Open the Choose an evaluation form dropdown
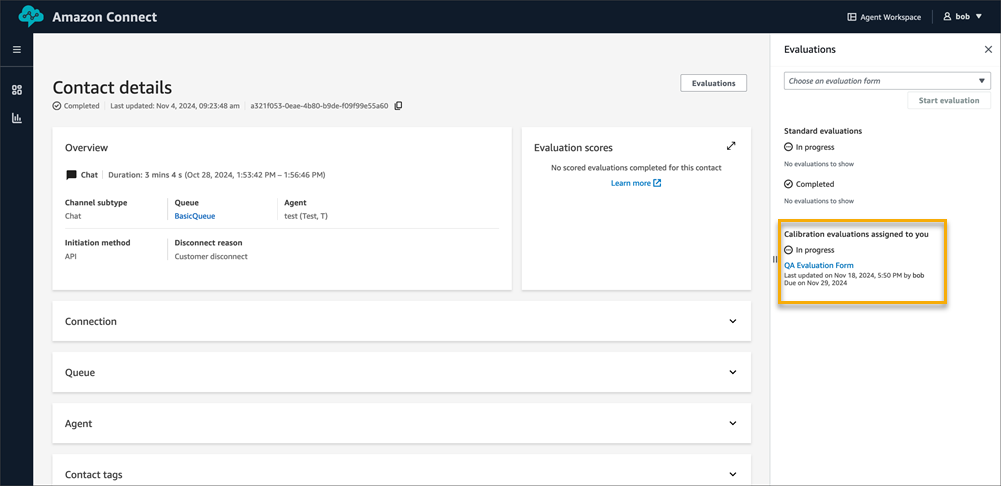Image resolution: width=1001 pixels, height=486 pixels. (887, 81)
